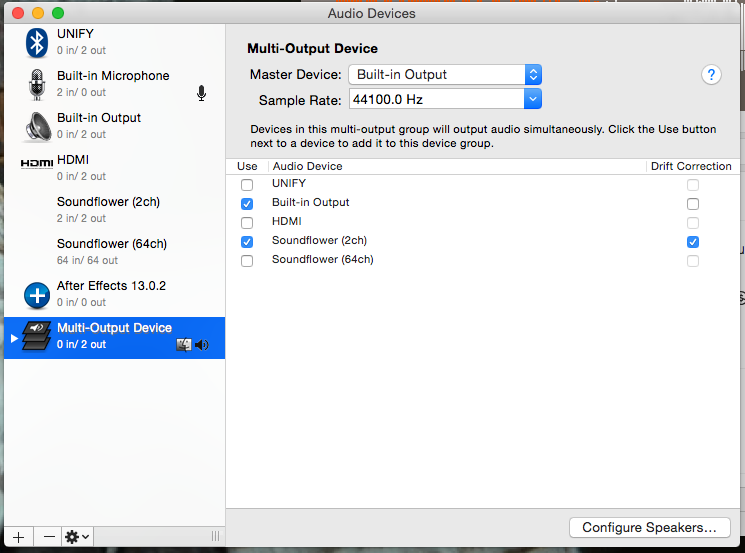Select the UNIFY Bluetooth device icon

[x=37, y=43]
